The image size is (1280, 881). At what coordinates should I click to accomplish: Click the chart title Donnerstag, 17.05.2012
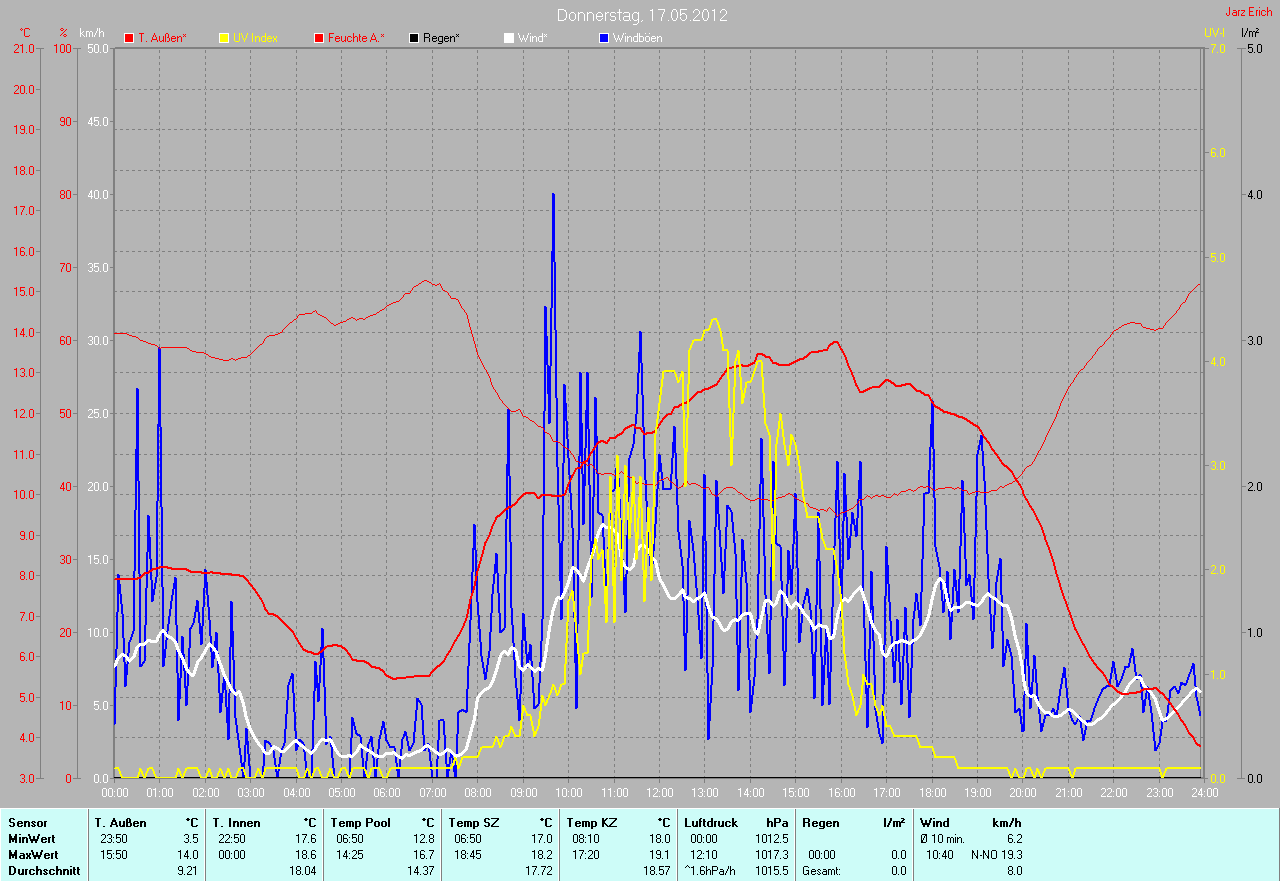point(642,16)
